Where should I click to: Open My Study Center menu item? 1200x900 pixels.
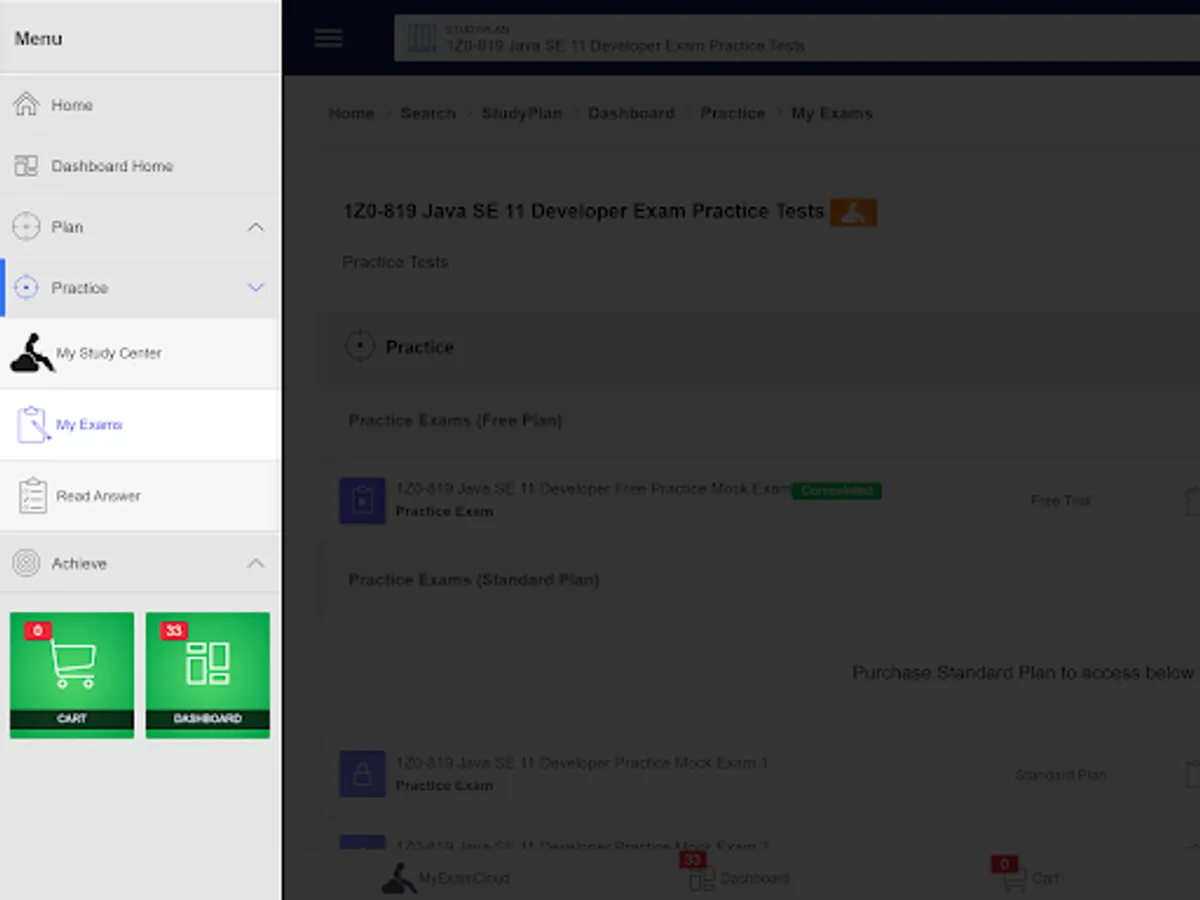coord(140,353)
